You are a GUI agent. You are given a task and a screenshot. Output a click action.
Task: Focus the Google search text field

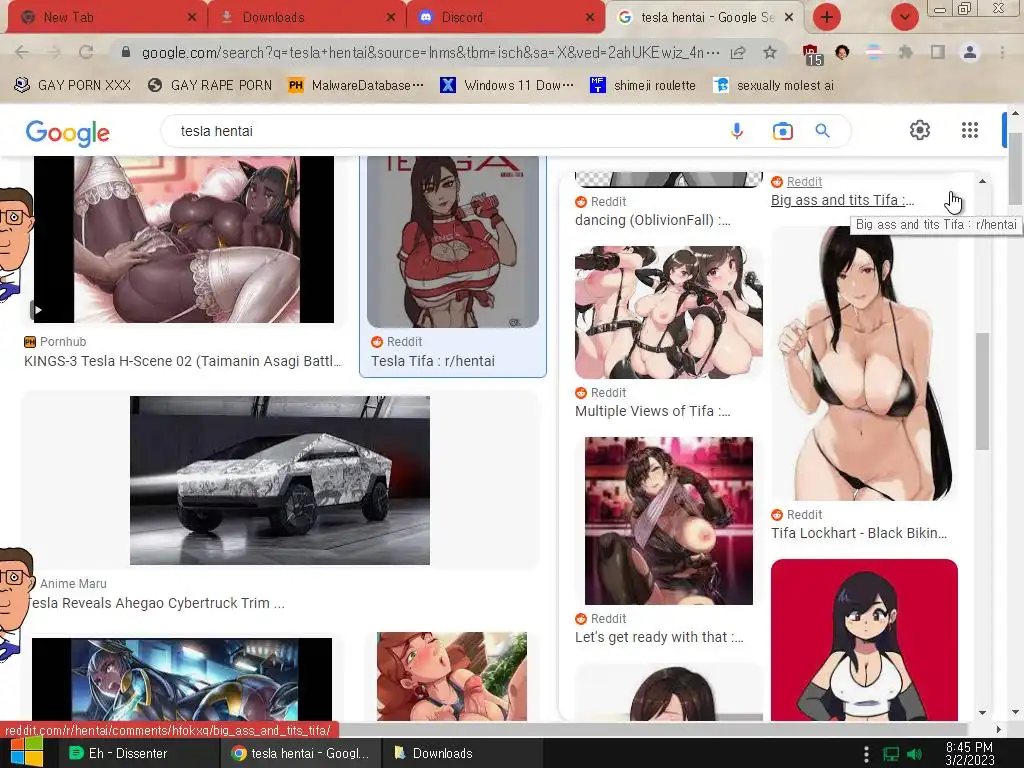[x=444, y=131]
